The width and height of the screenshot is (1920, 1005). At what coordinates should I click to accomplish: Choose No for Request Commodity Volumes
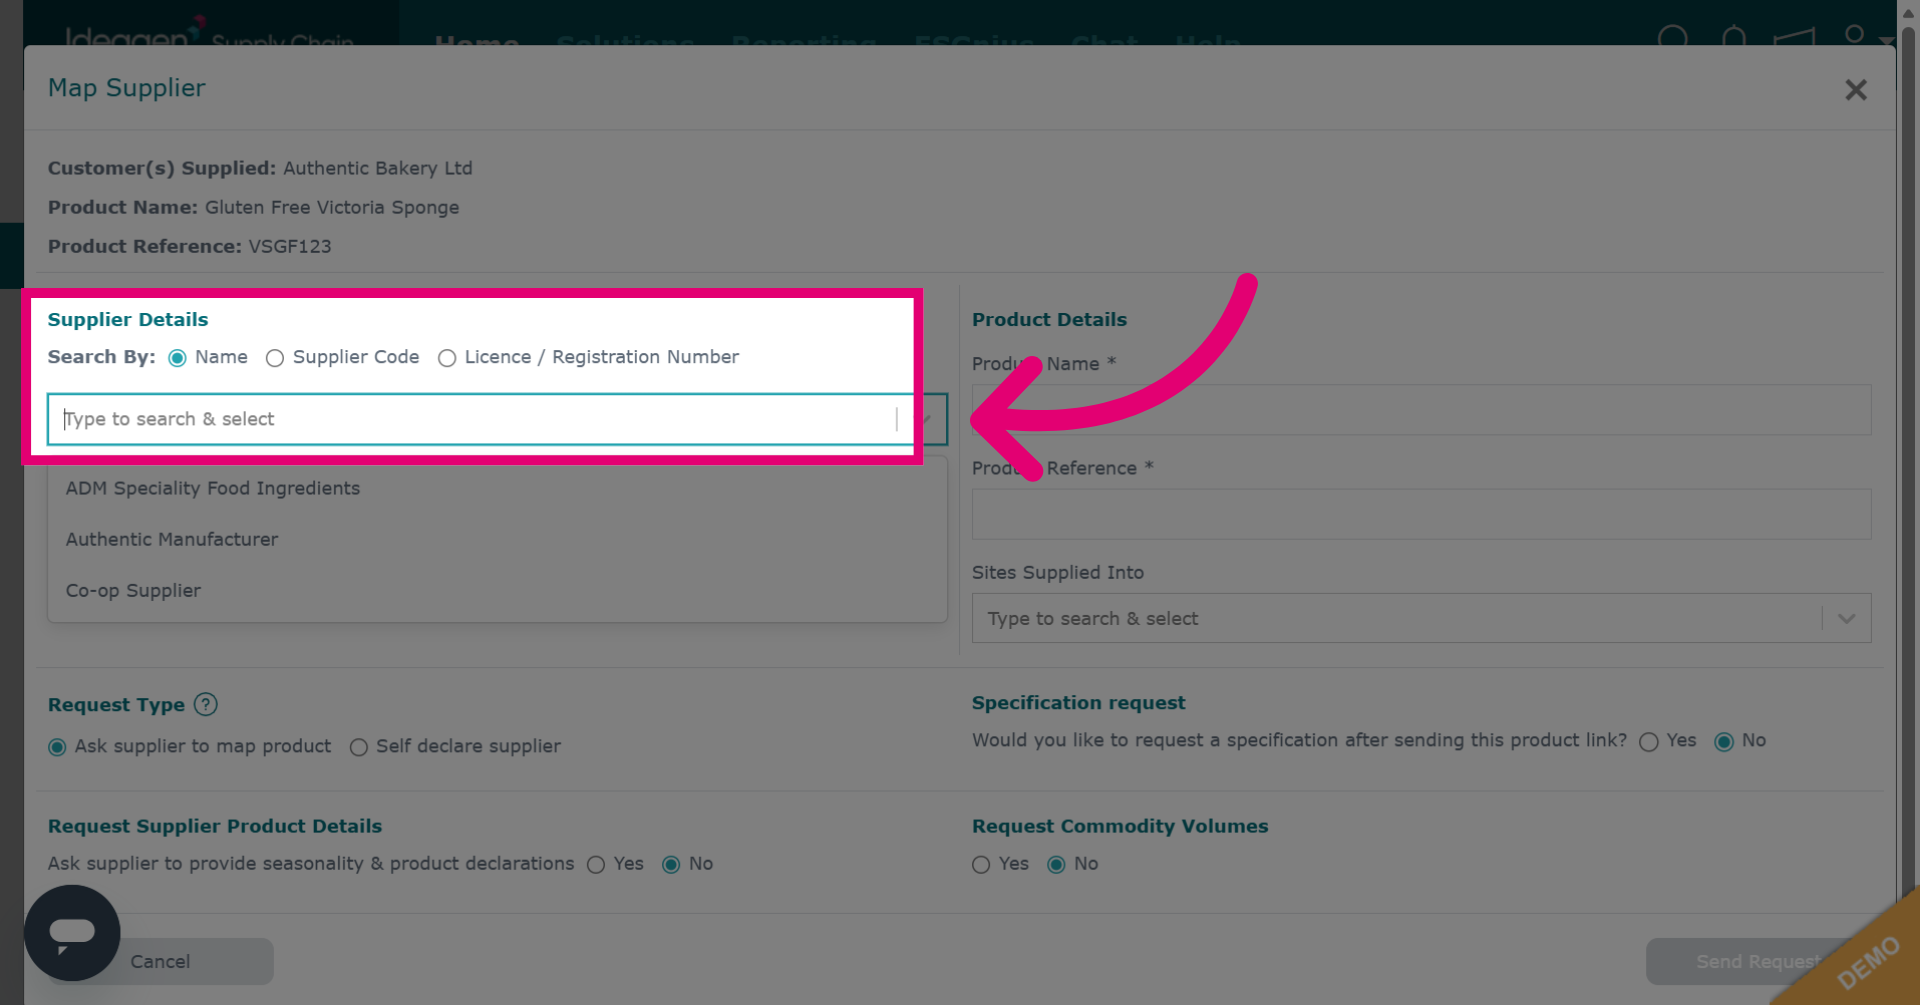pyautogui.click(x=1056, y=864)
